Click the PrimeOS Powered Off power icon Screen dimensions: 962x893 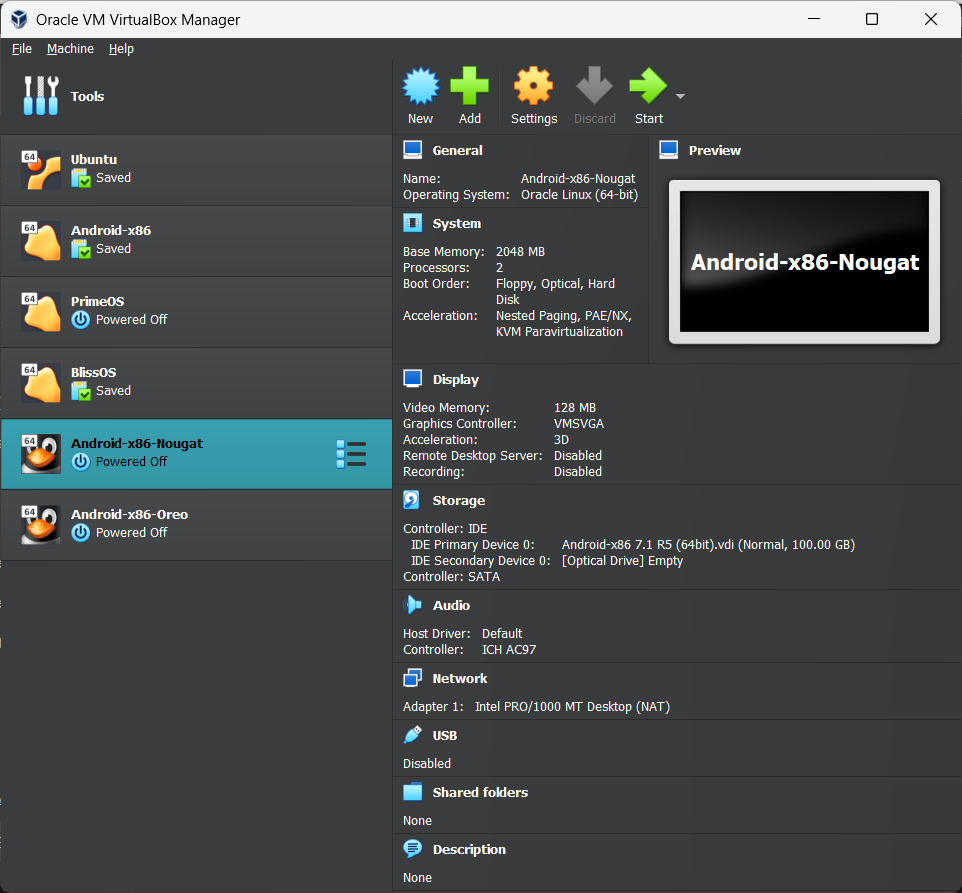pyautogui.click(x=80, y=320)
